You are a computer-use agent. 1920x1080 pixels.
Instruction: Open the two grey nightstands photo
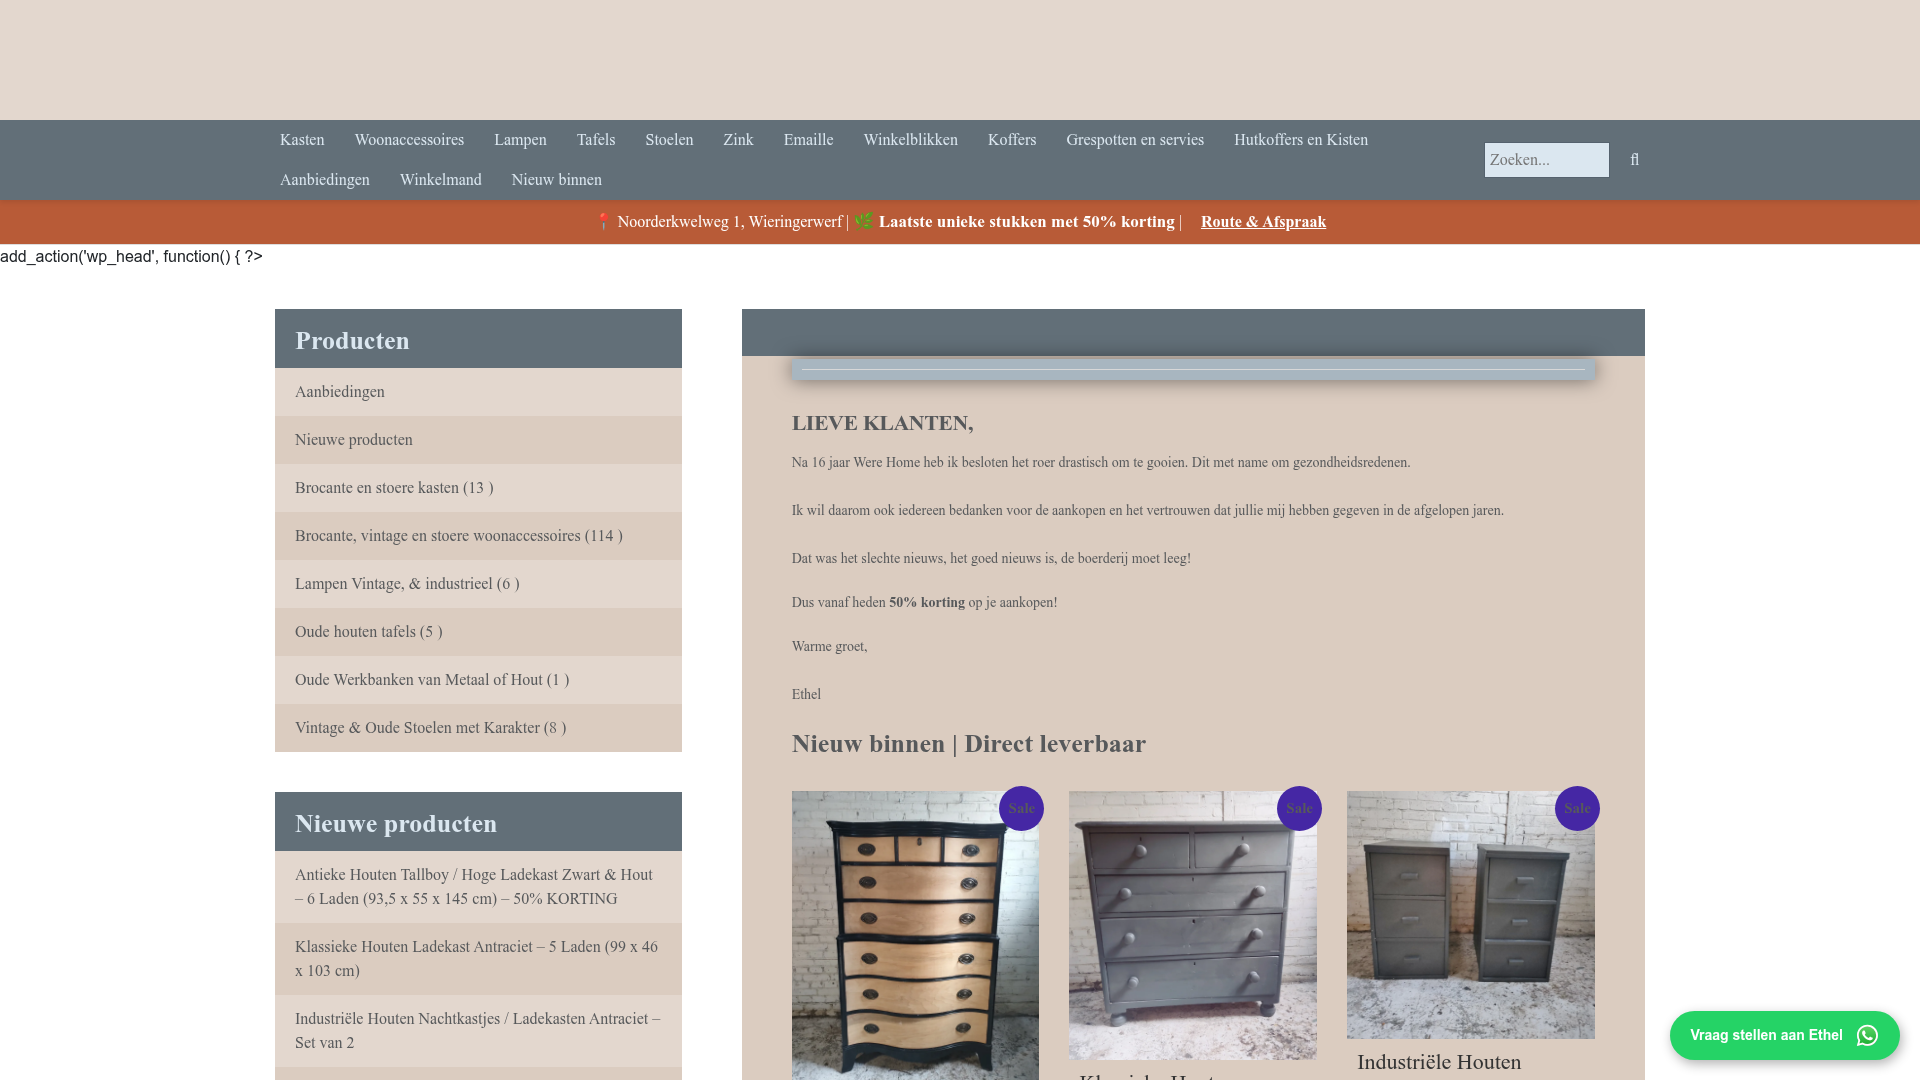1470,915
